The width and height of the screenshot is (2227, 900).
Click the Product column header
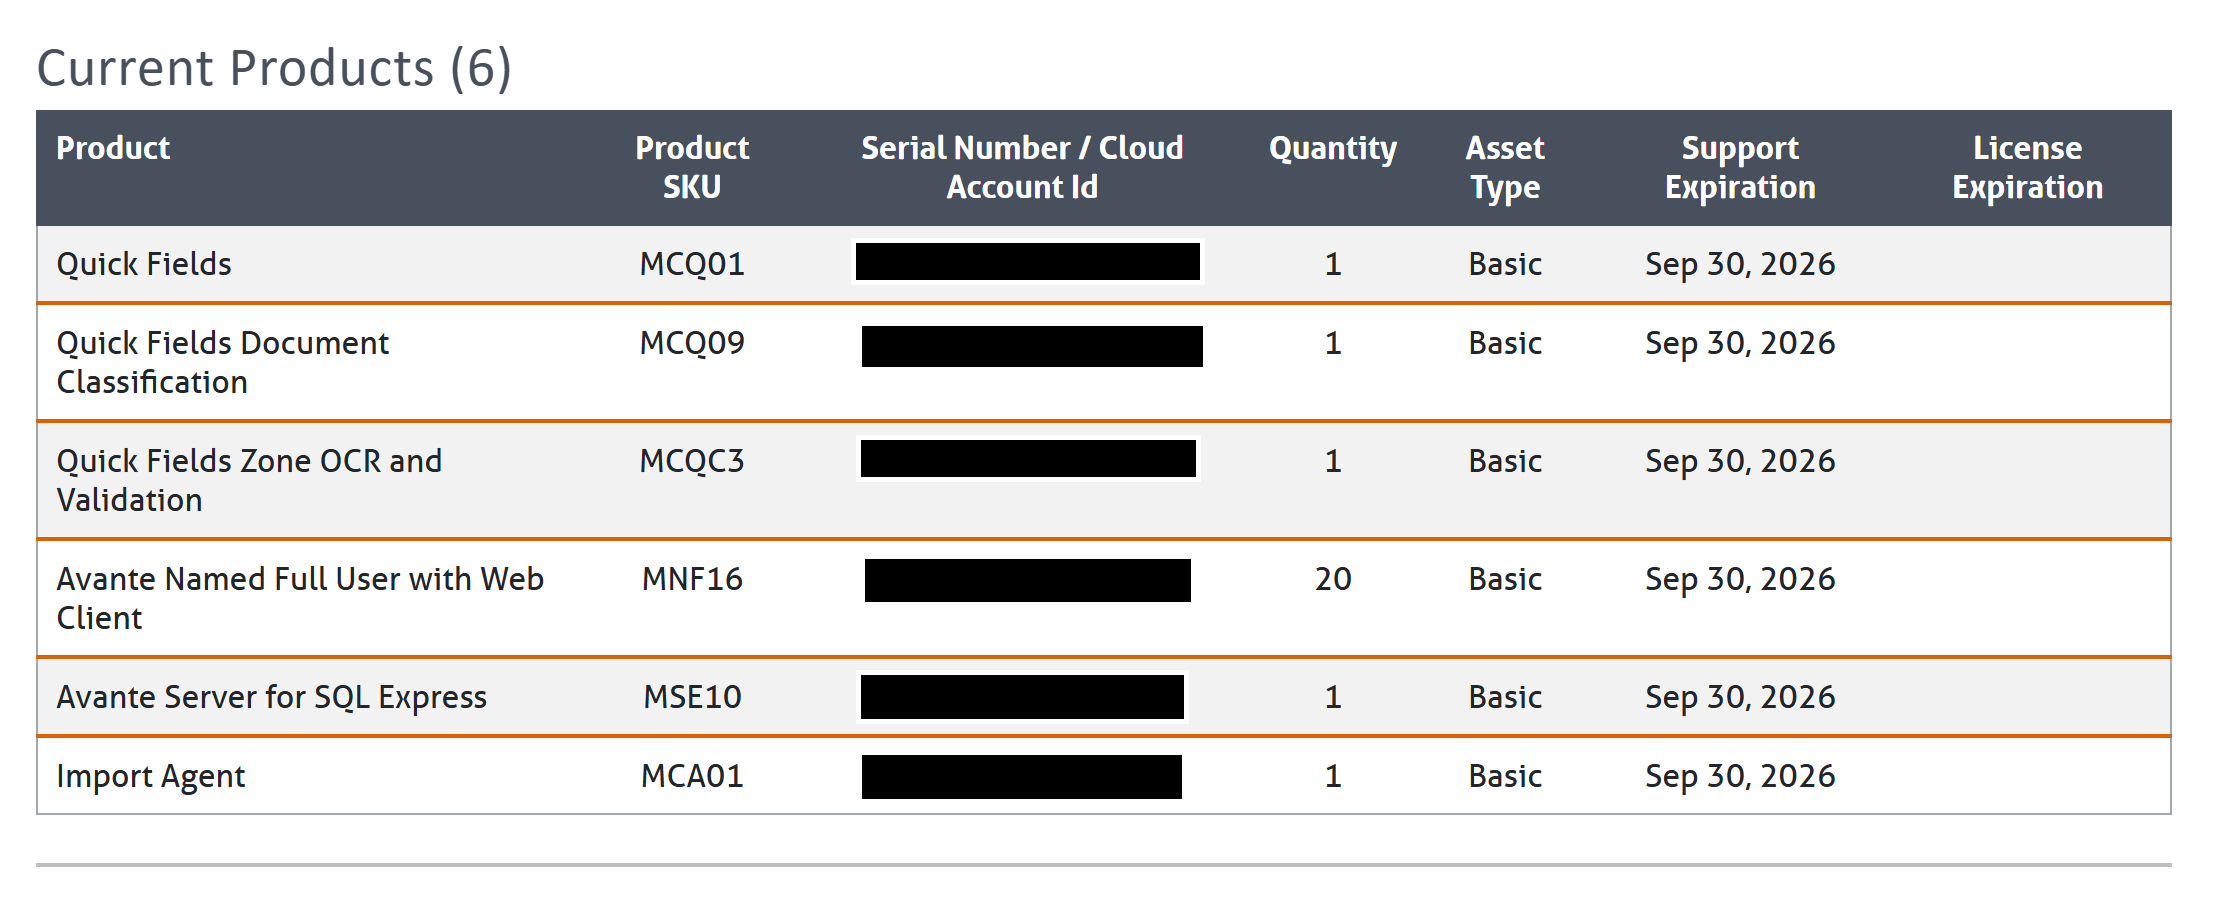pos(113,148)
